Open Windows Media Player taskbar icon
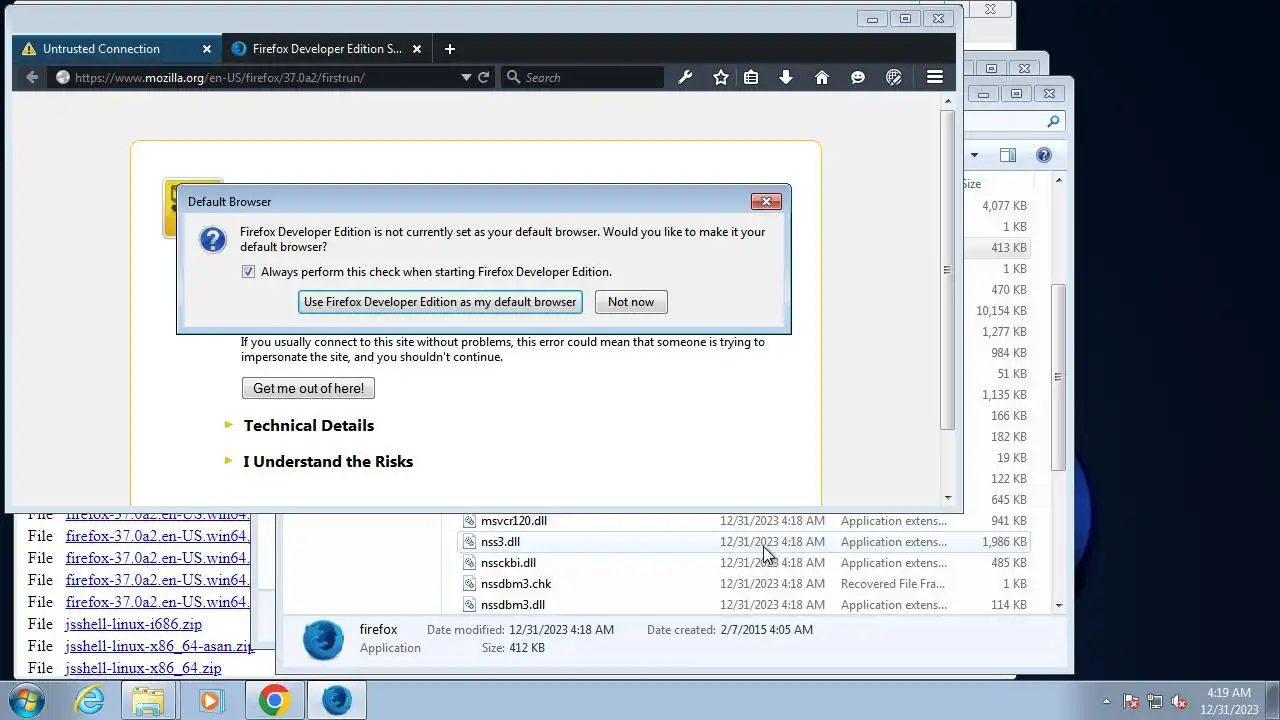1280x720 pixels. [210, 700]
